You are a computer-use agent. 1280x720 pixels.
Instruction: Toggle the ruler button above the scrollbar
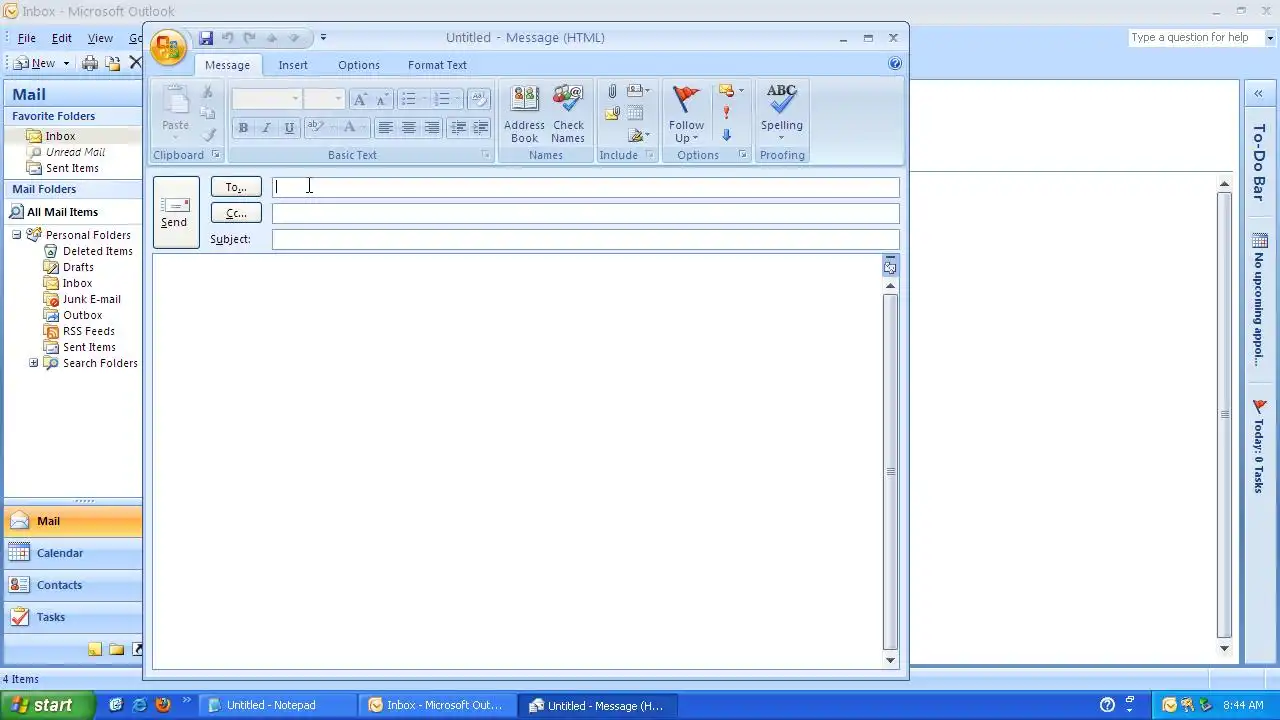click(890, 266)
